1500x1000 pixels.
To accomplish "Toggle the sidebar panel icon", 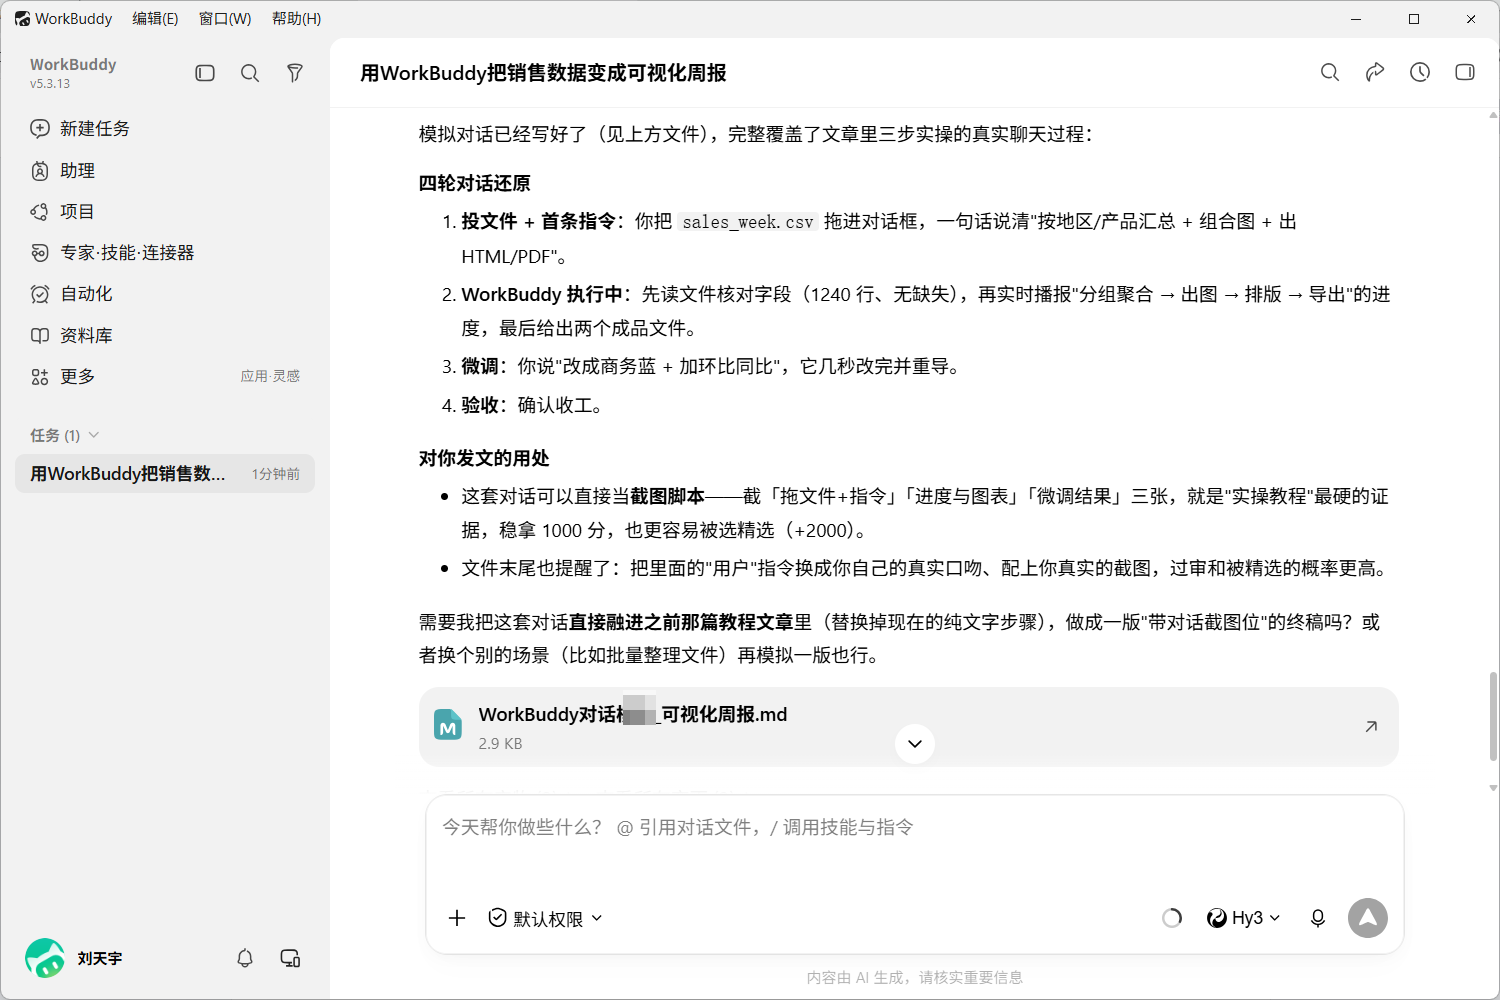I will (205, 73).
